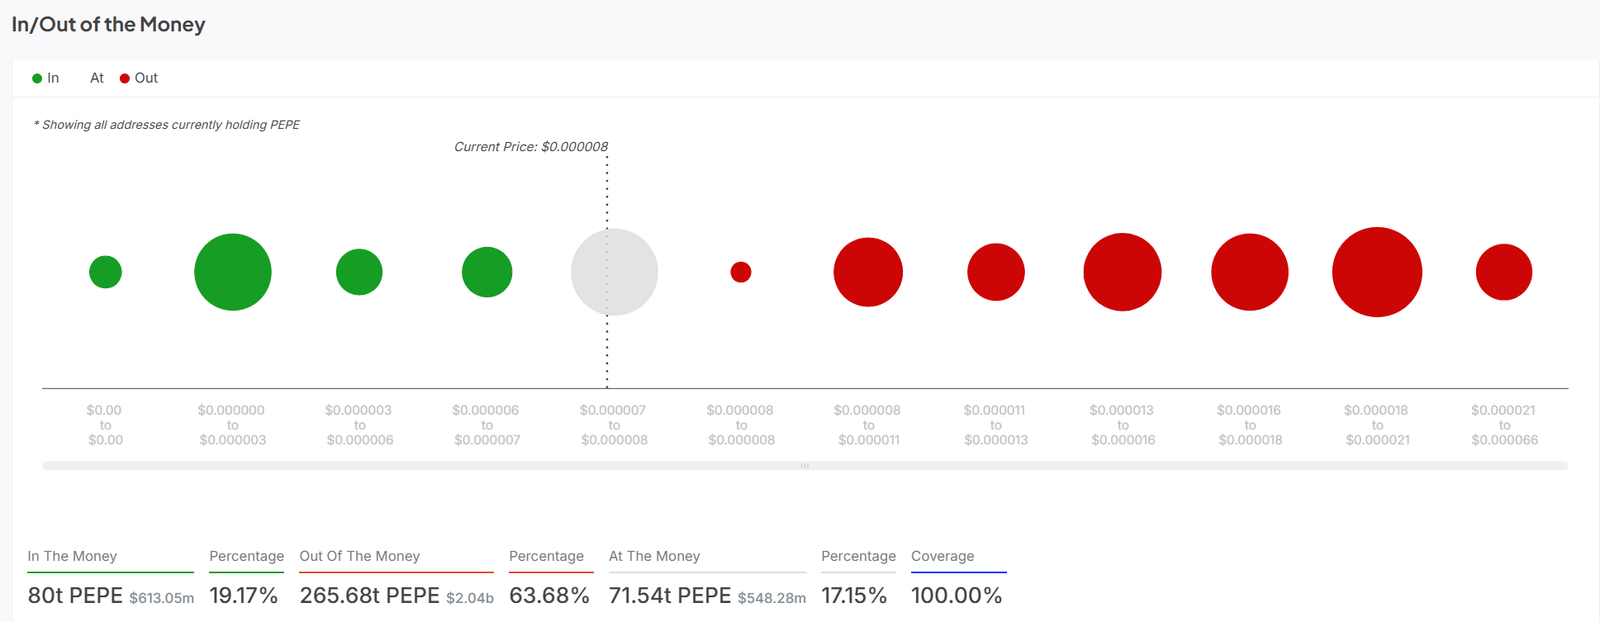
Task: Select the green bubble for $0.000006 to $0.000007
Action: click(x=487, y=272)
